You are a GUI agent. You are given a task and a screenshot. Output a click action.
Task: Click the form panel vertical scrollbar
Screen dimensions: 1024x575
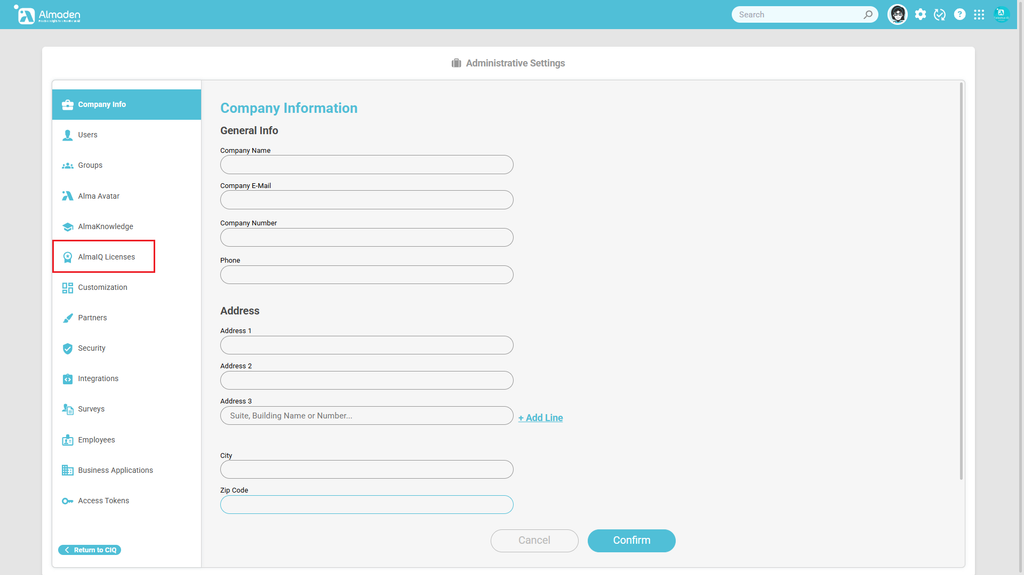click(x=961, y=281)
